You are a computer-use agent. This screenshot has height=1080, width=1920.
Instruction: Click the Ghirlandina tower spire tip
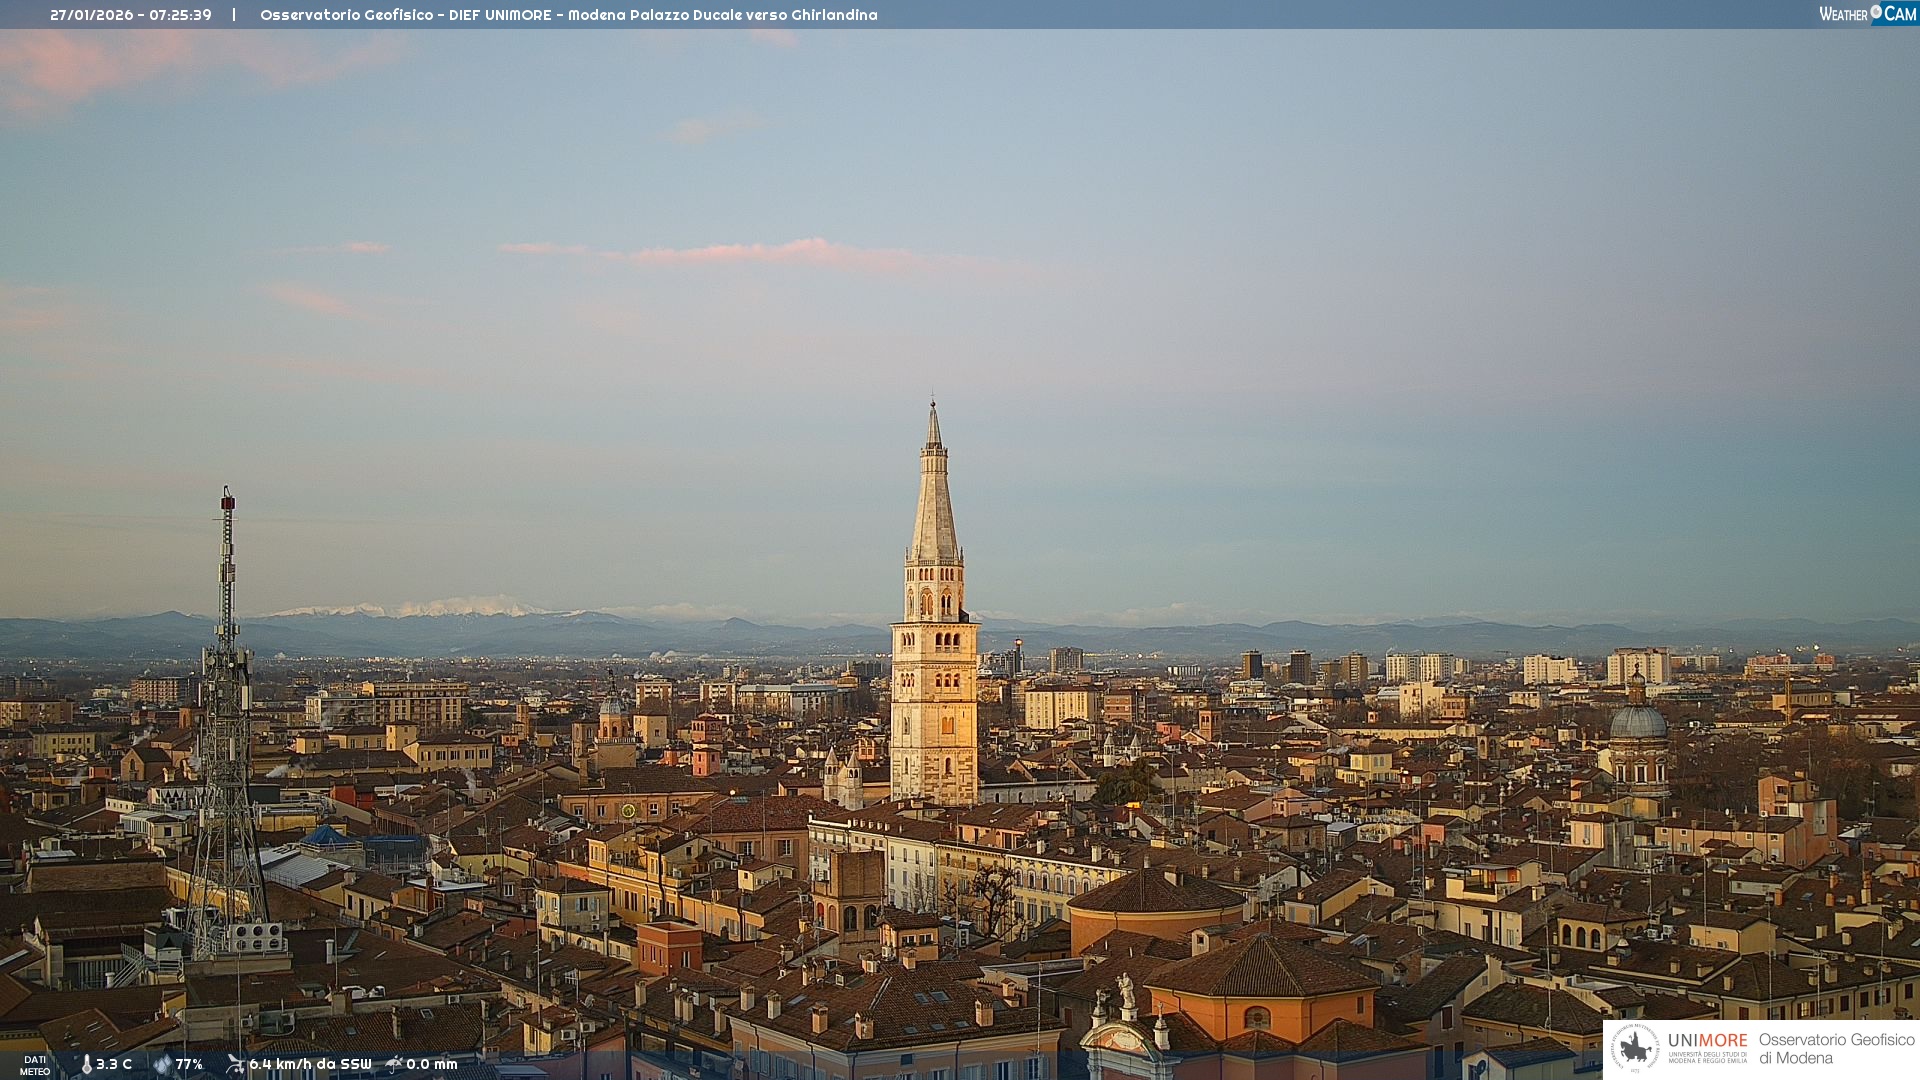[933, 403]
